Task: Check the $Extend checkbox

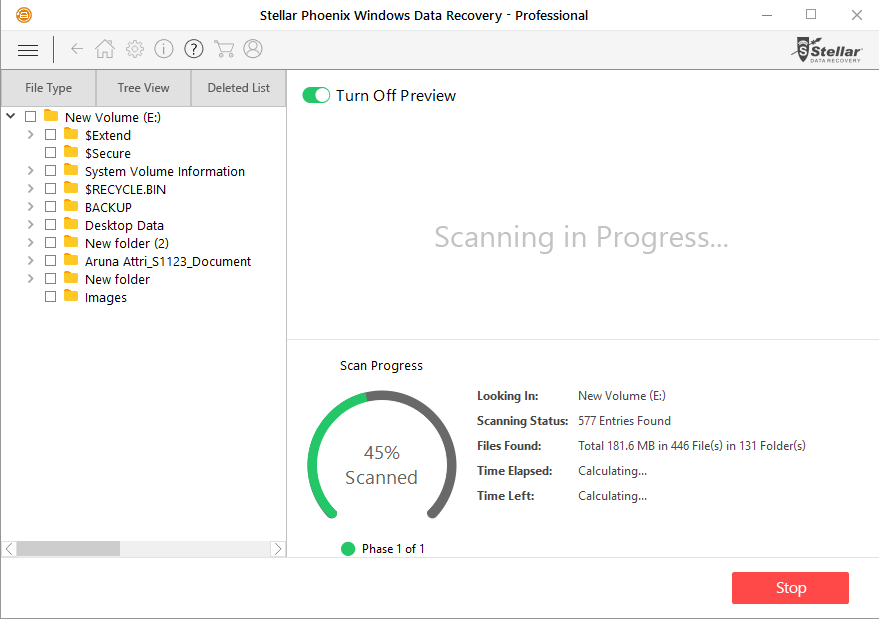Action: pos(50,135)
